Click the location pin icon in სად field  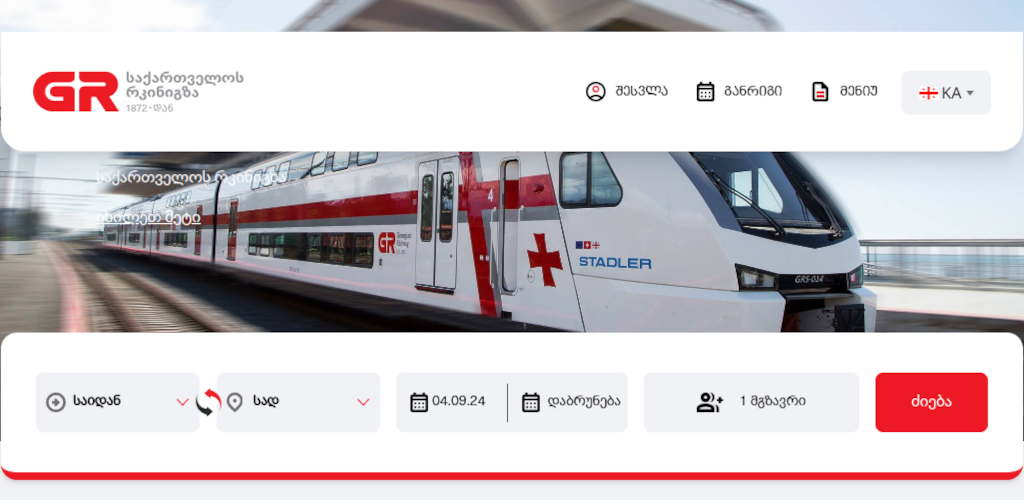click(235, 402)
